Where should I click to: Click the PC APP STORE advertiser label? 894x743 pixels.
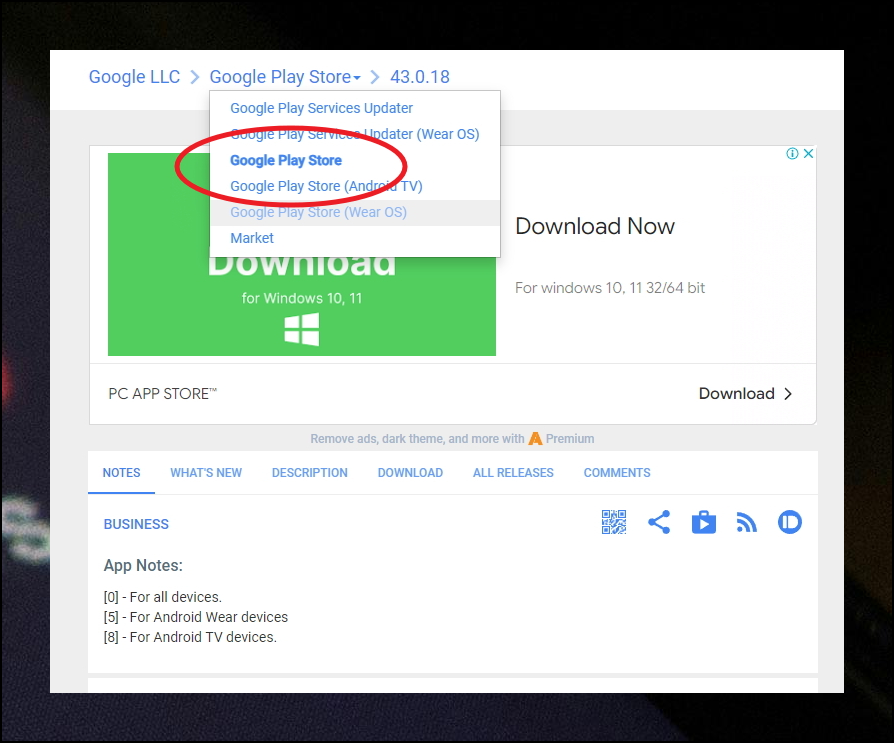coord(162,393)
